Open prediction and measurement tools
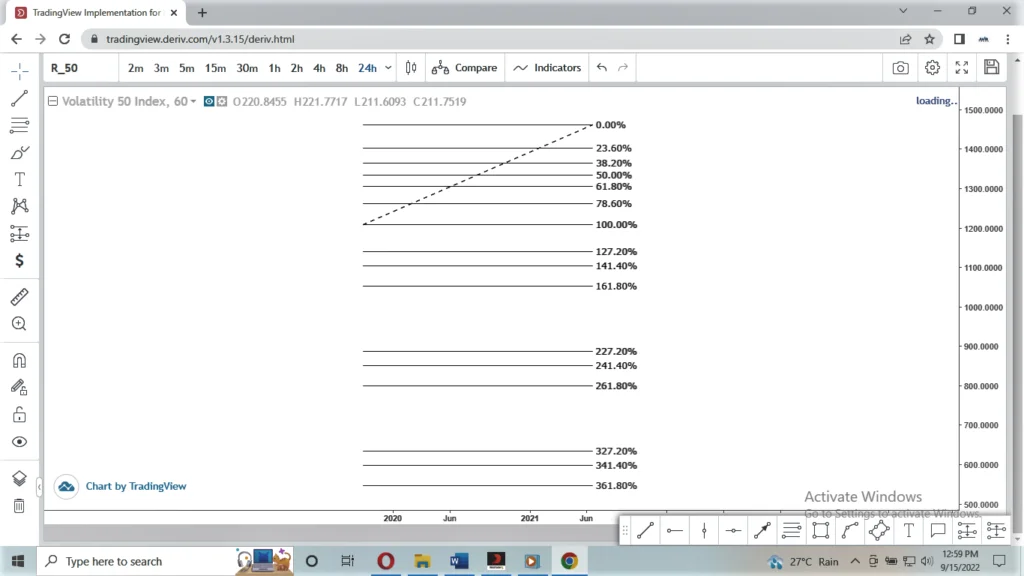Viewport: 1024px width, 576px height. pos(20,234)
